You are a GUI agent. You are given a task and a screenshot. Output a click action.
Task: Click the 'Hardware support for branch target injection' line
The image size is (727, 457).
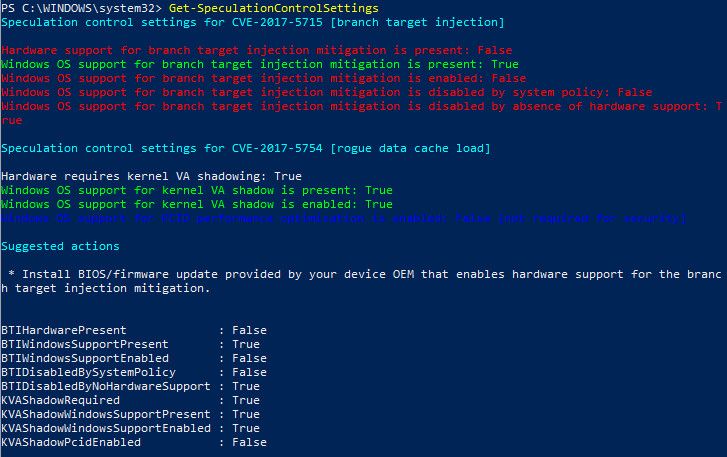point(256,50)
